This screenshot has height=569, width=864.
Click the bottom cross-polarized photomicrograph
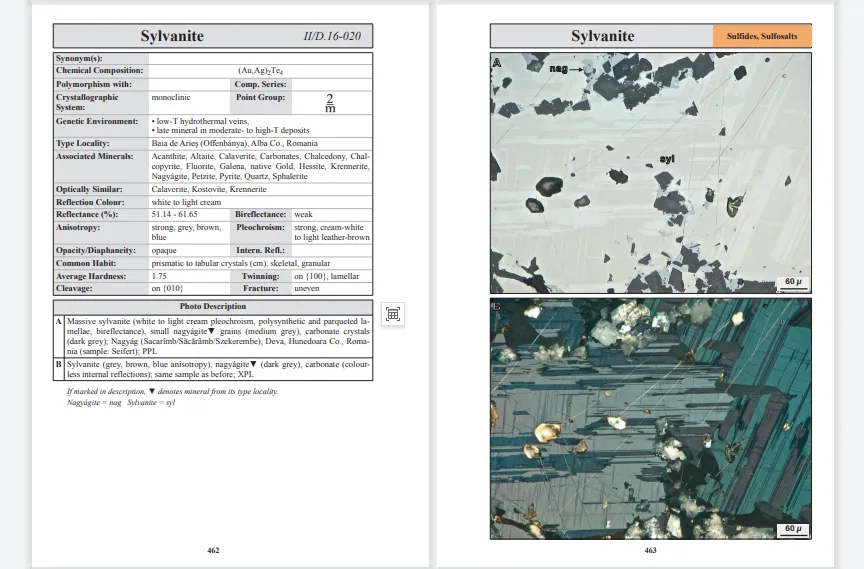650,418
